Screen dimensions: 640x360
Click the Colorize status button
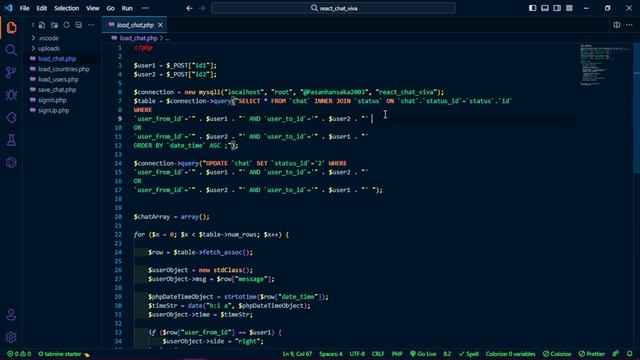[x=557, y=353]
